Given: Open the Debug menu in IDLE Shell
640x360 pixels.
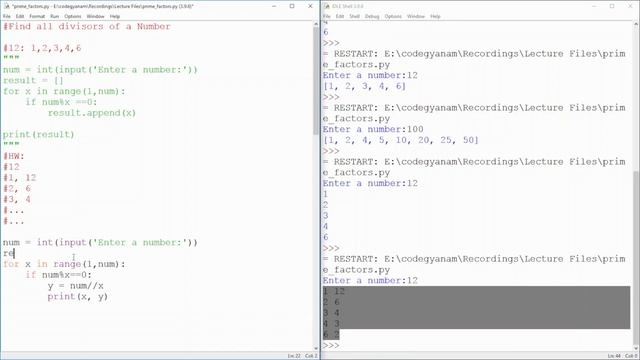Looking at the screenshot, I should point(372,16).
